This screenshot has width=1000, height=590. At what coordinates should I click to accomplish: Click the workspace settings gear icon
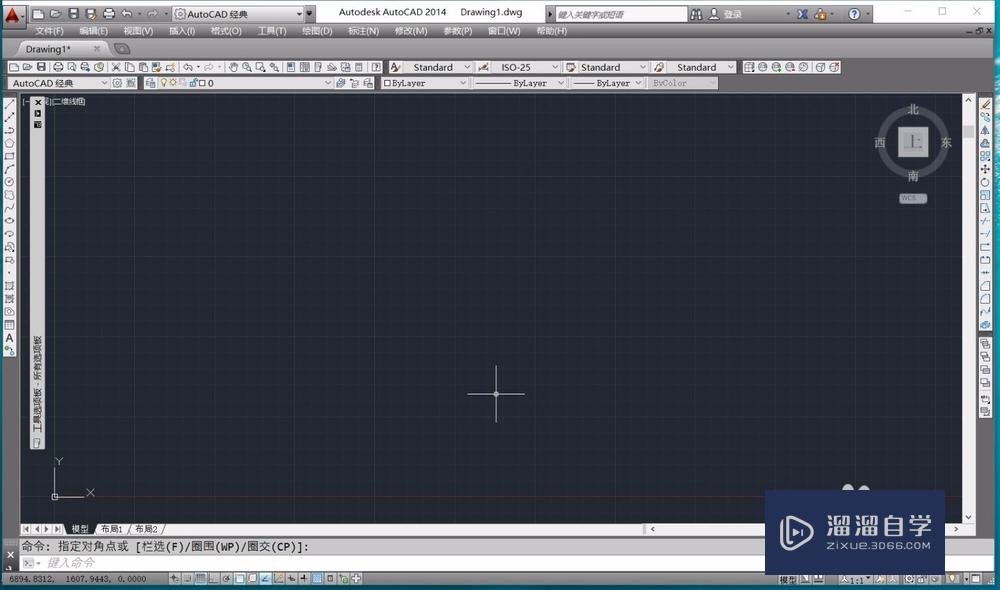tap(117, 83)
